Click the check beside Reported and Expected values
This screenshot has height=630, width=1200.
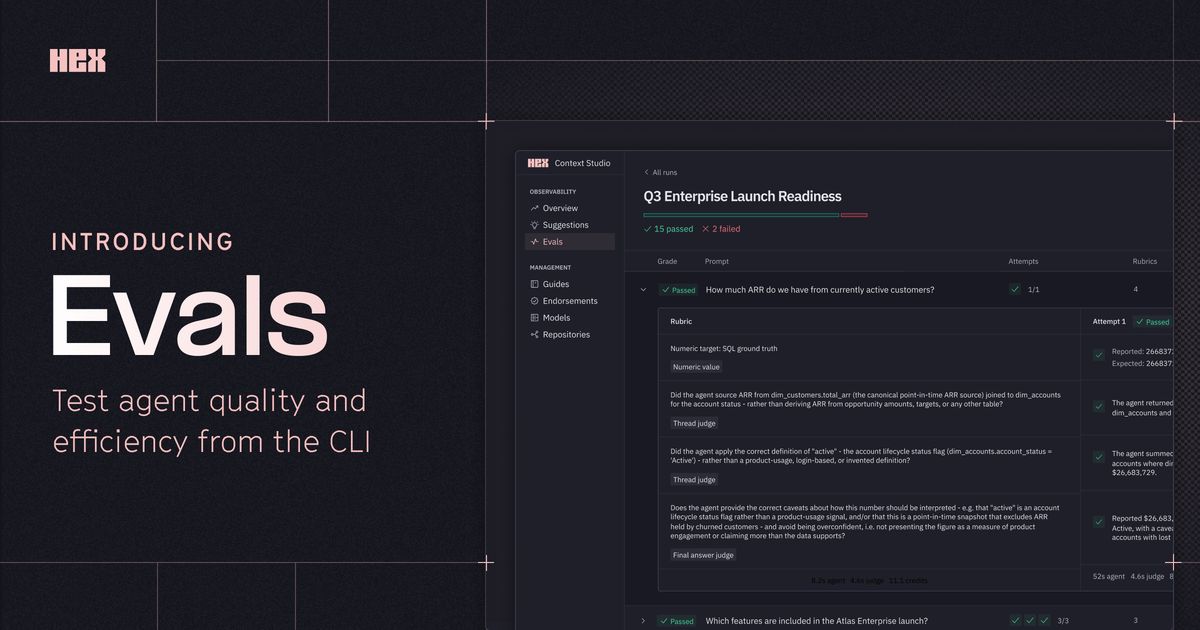(x=1099, y=355)
